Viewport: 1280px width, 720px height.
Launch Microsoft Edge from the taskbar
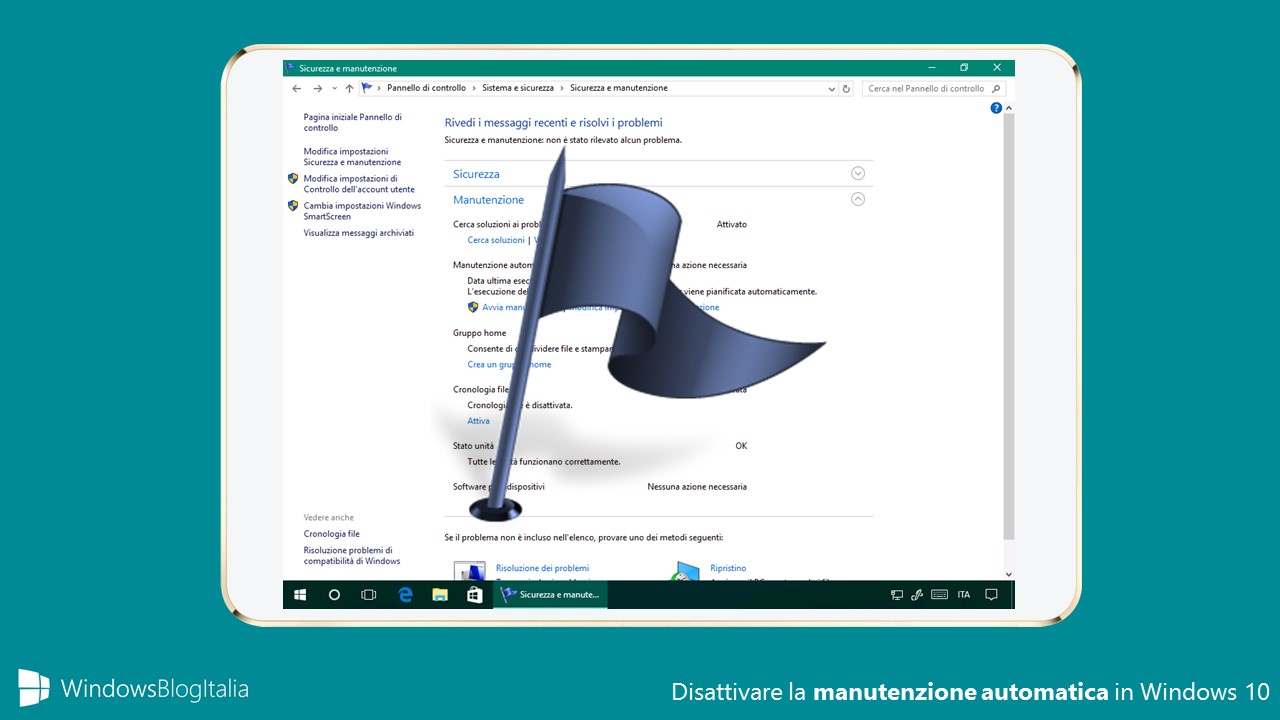coord(405,595)
